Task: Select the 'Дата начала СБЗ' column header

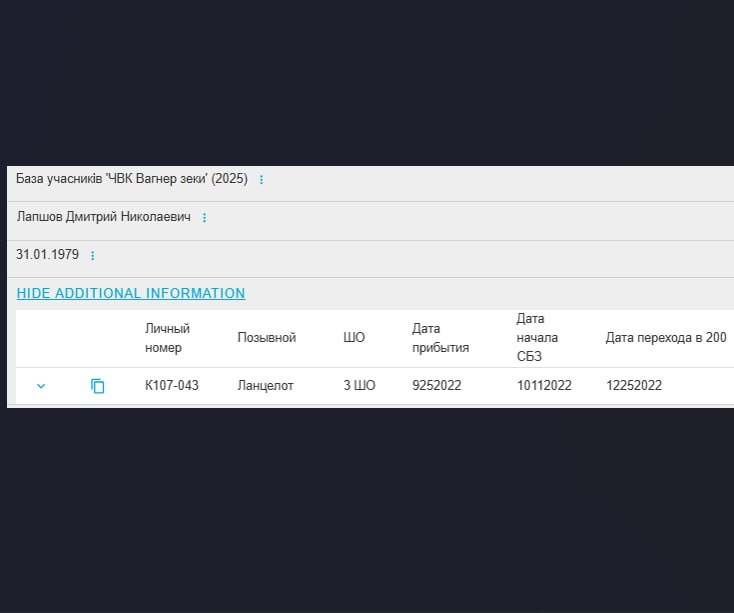Action: pos(537,338)
